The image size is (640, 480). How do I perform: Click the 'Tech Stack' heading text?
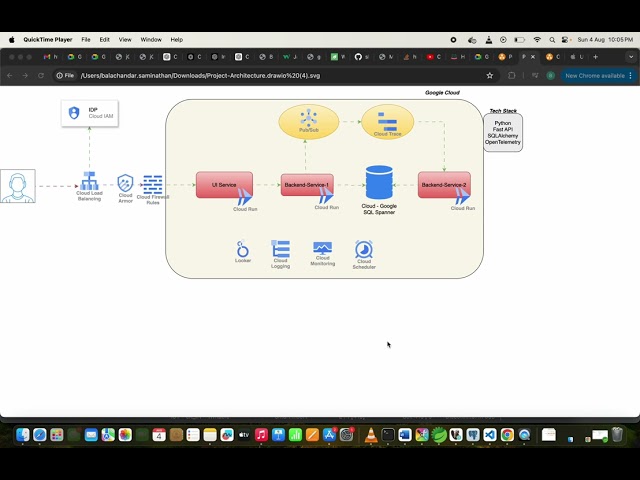coord(503,111)
